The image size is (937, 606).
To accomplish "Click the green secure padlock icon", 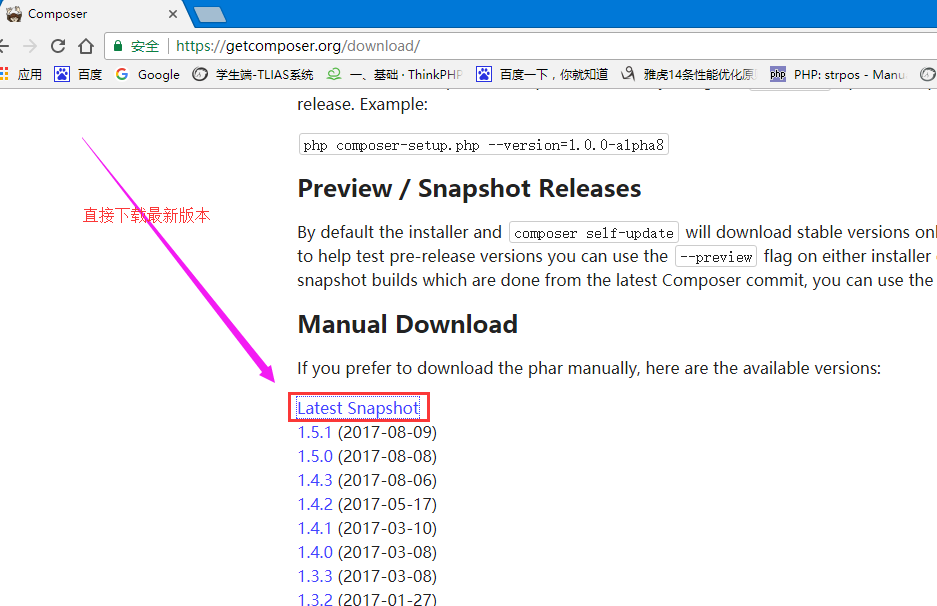I will [118, 46].
